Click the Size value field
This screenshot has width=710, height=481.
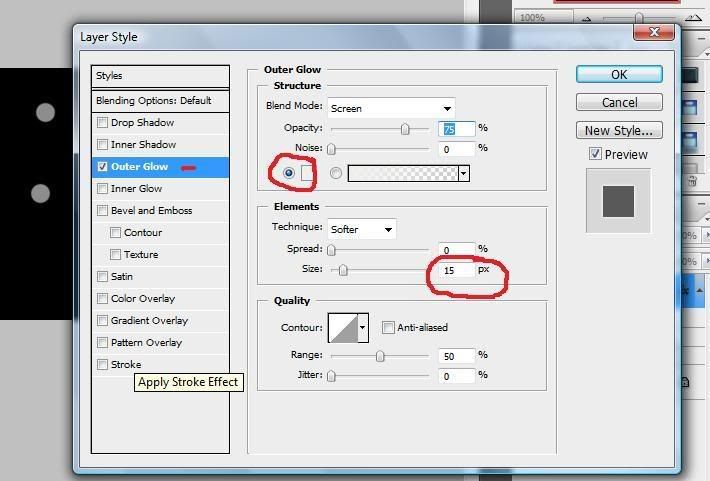tap(456, 270)
